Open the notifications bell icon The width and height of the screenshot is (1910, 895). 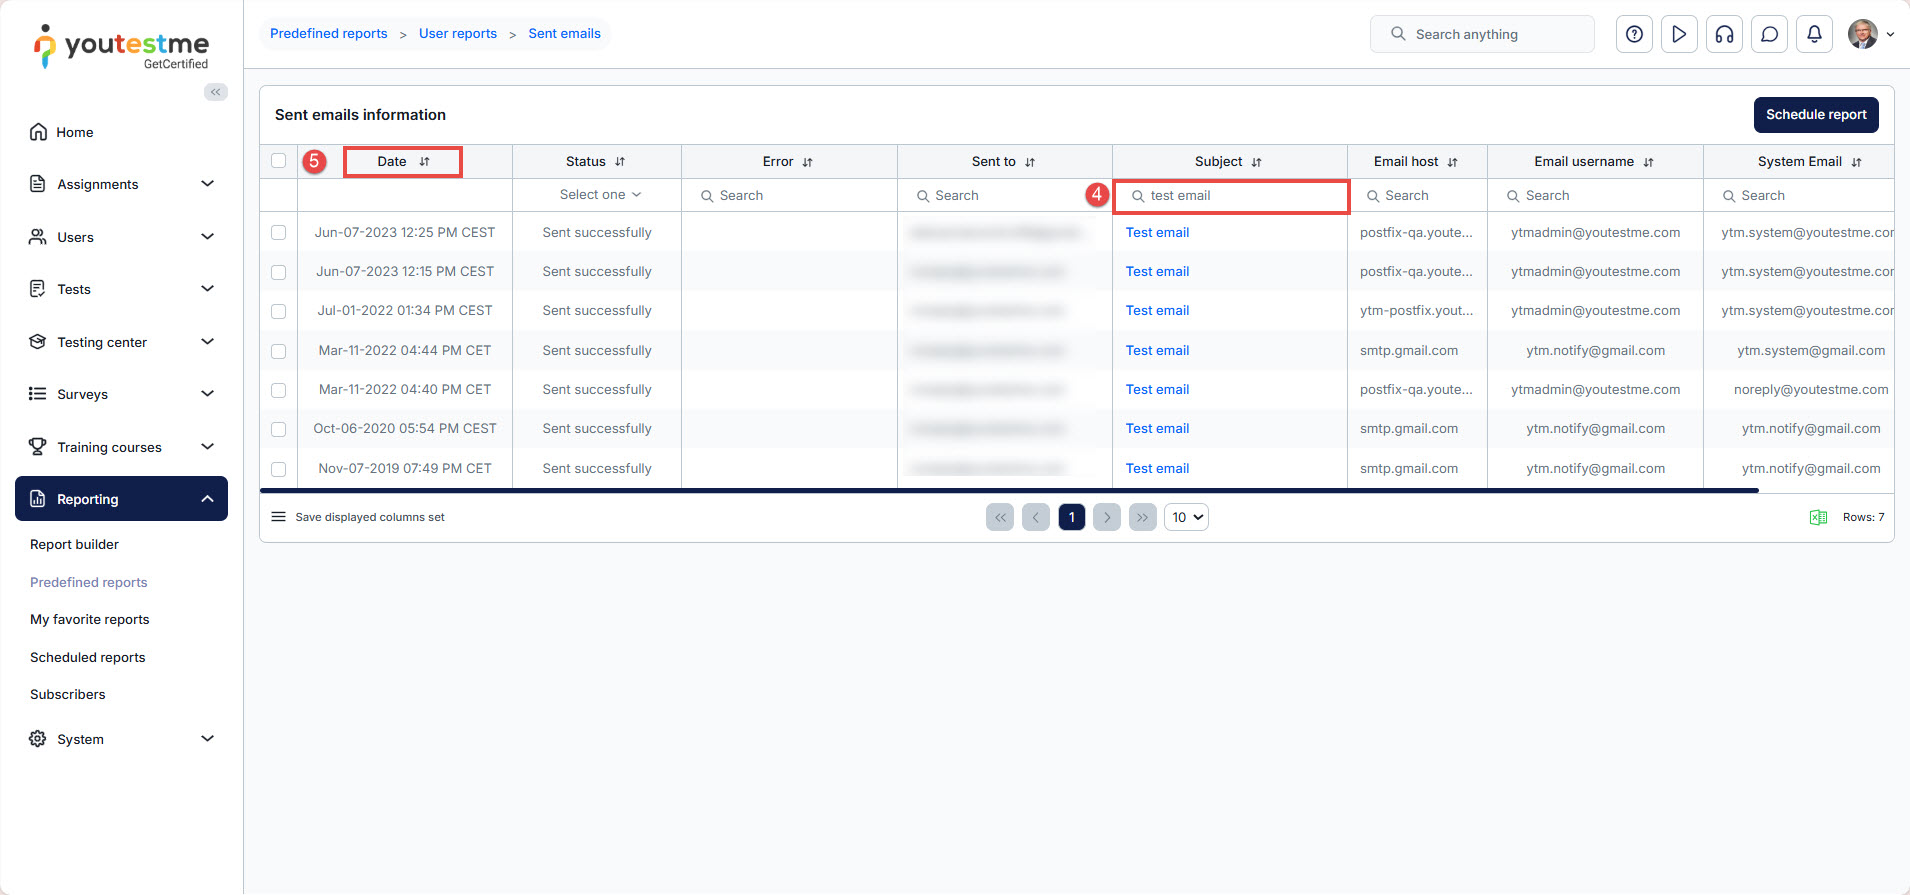1814,34
